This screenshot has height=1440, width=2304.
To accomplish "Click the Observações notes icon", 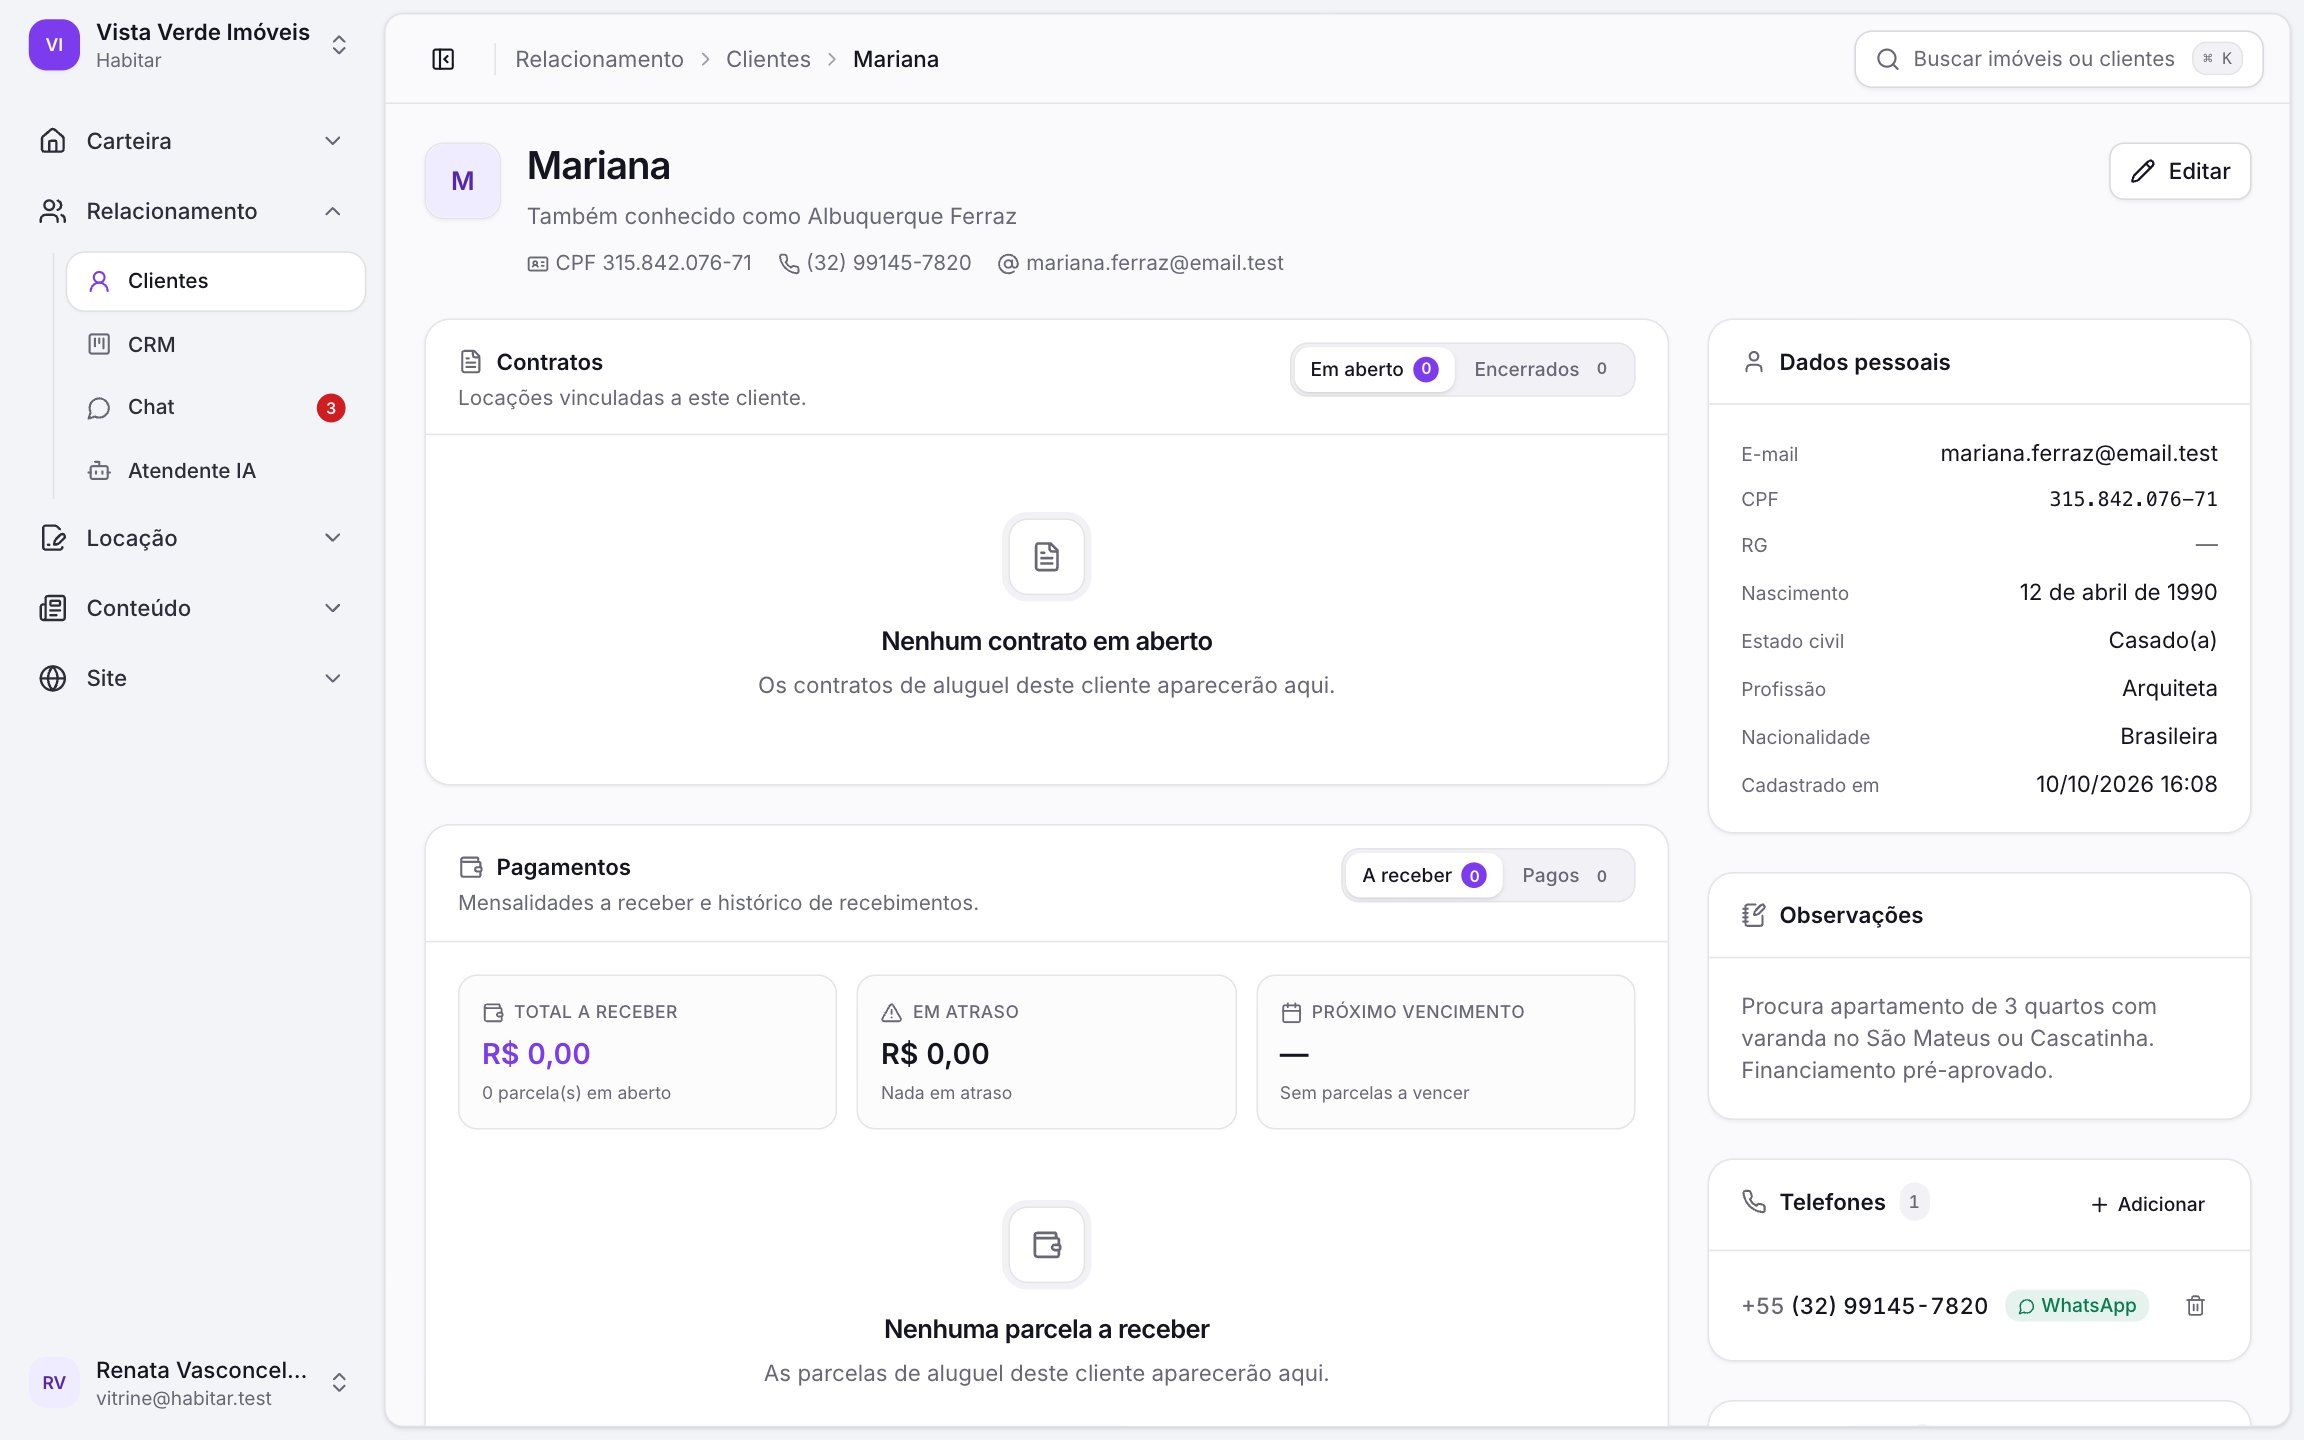I will tap(1753, 915).
